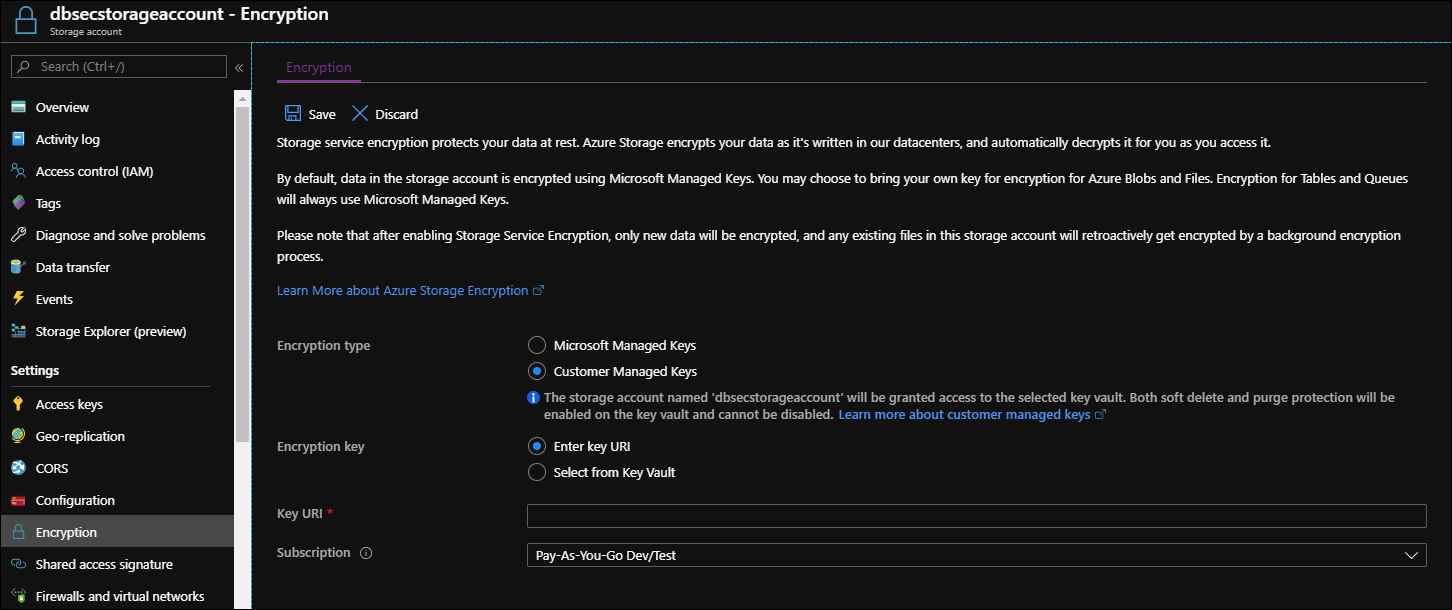Click the Encryption type label
This screenshot has height=610, width=1452.
coord(323,345)
